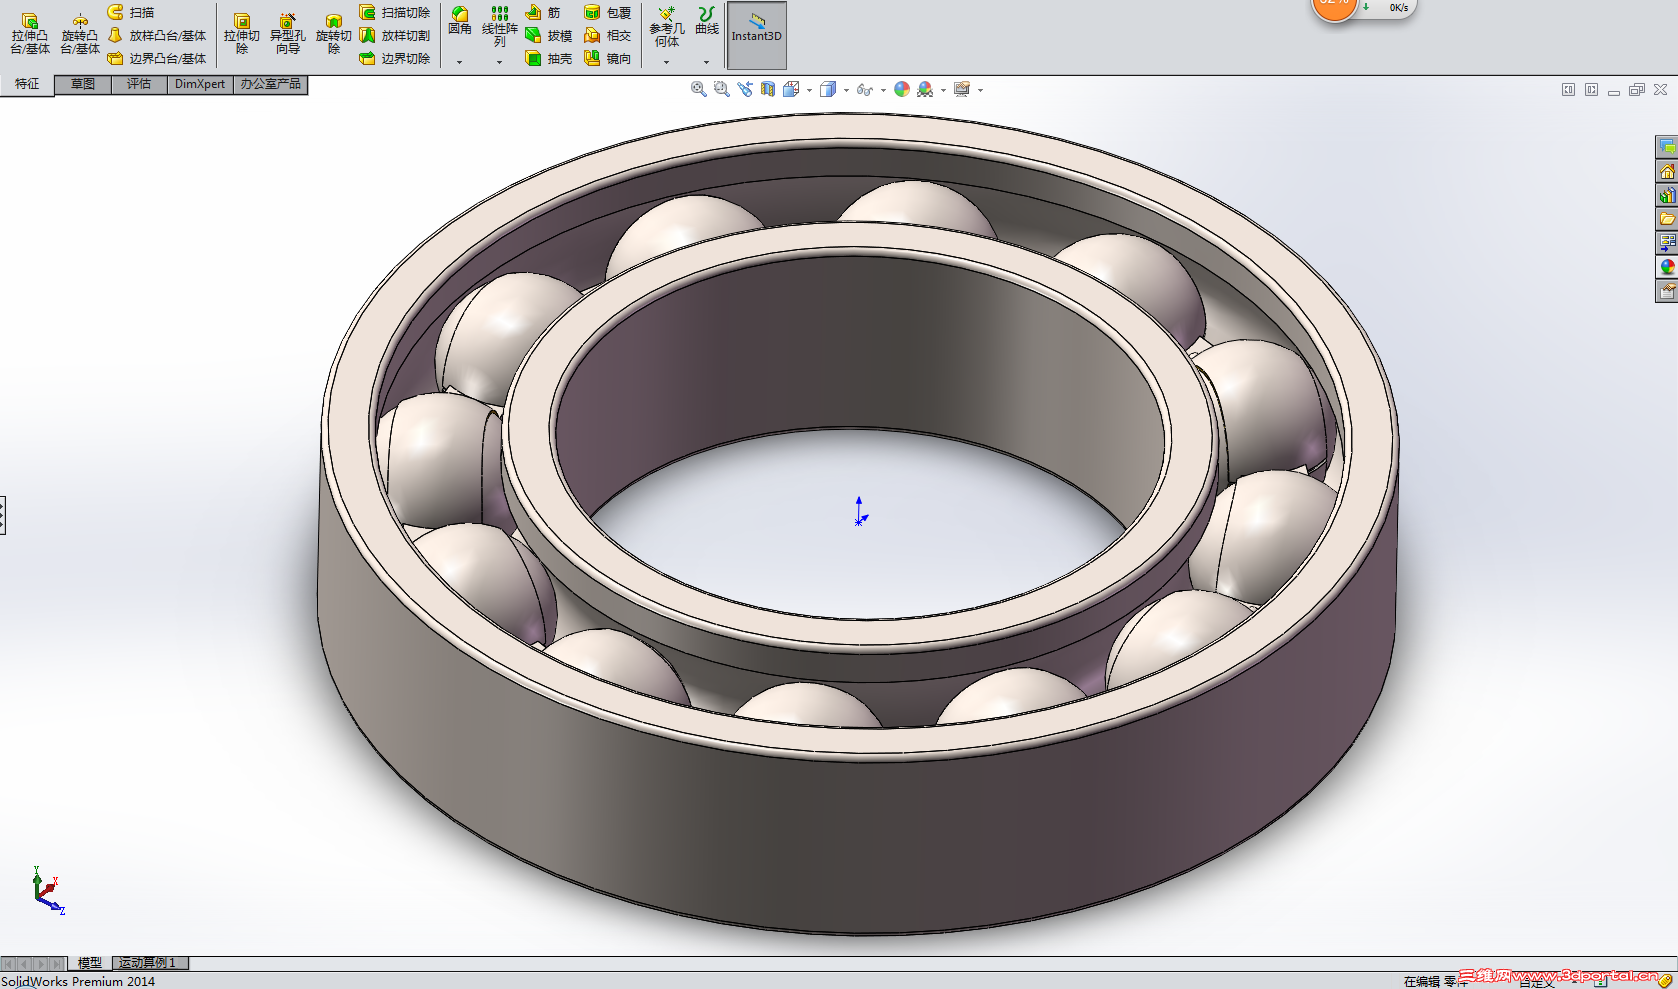
Task: Click Zoom to Area magnifier icon
Action: coord(722,89)
